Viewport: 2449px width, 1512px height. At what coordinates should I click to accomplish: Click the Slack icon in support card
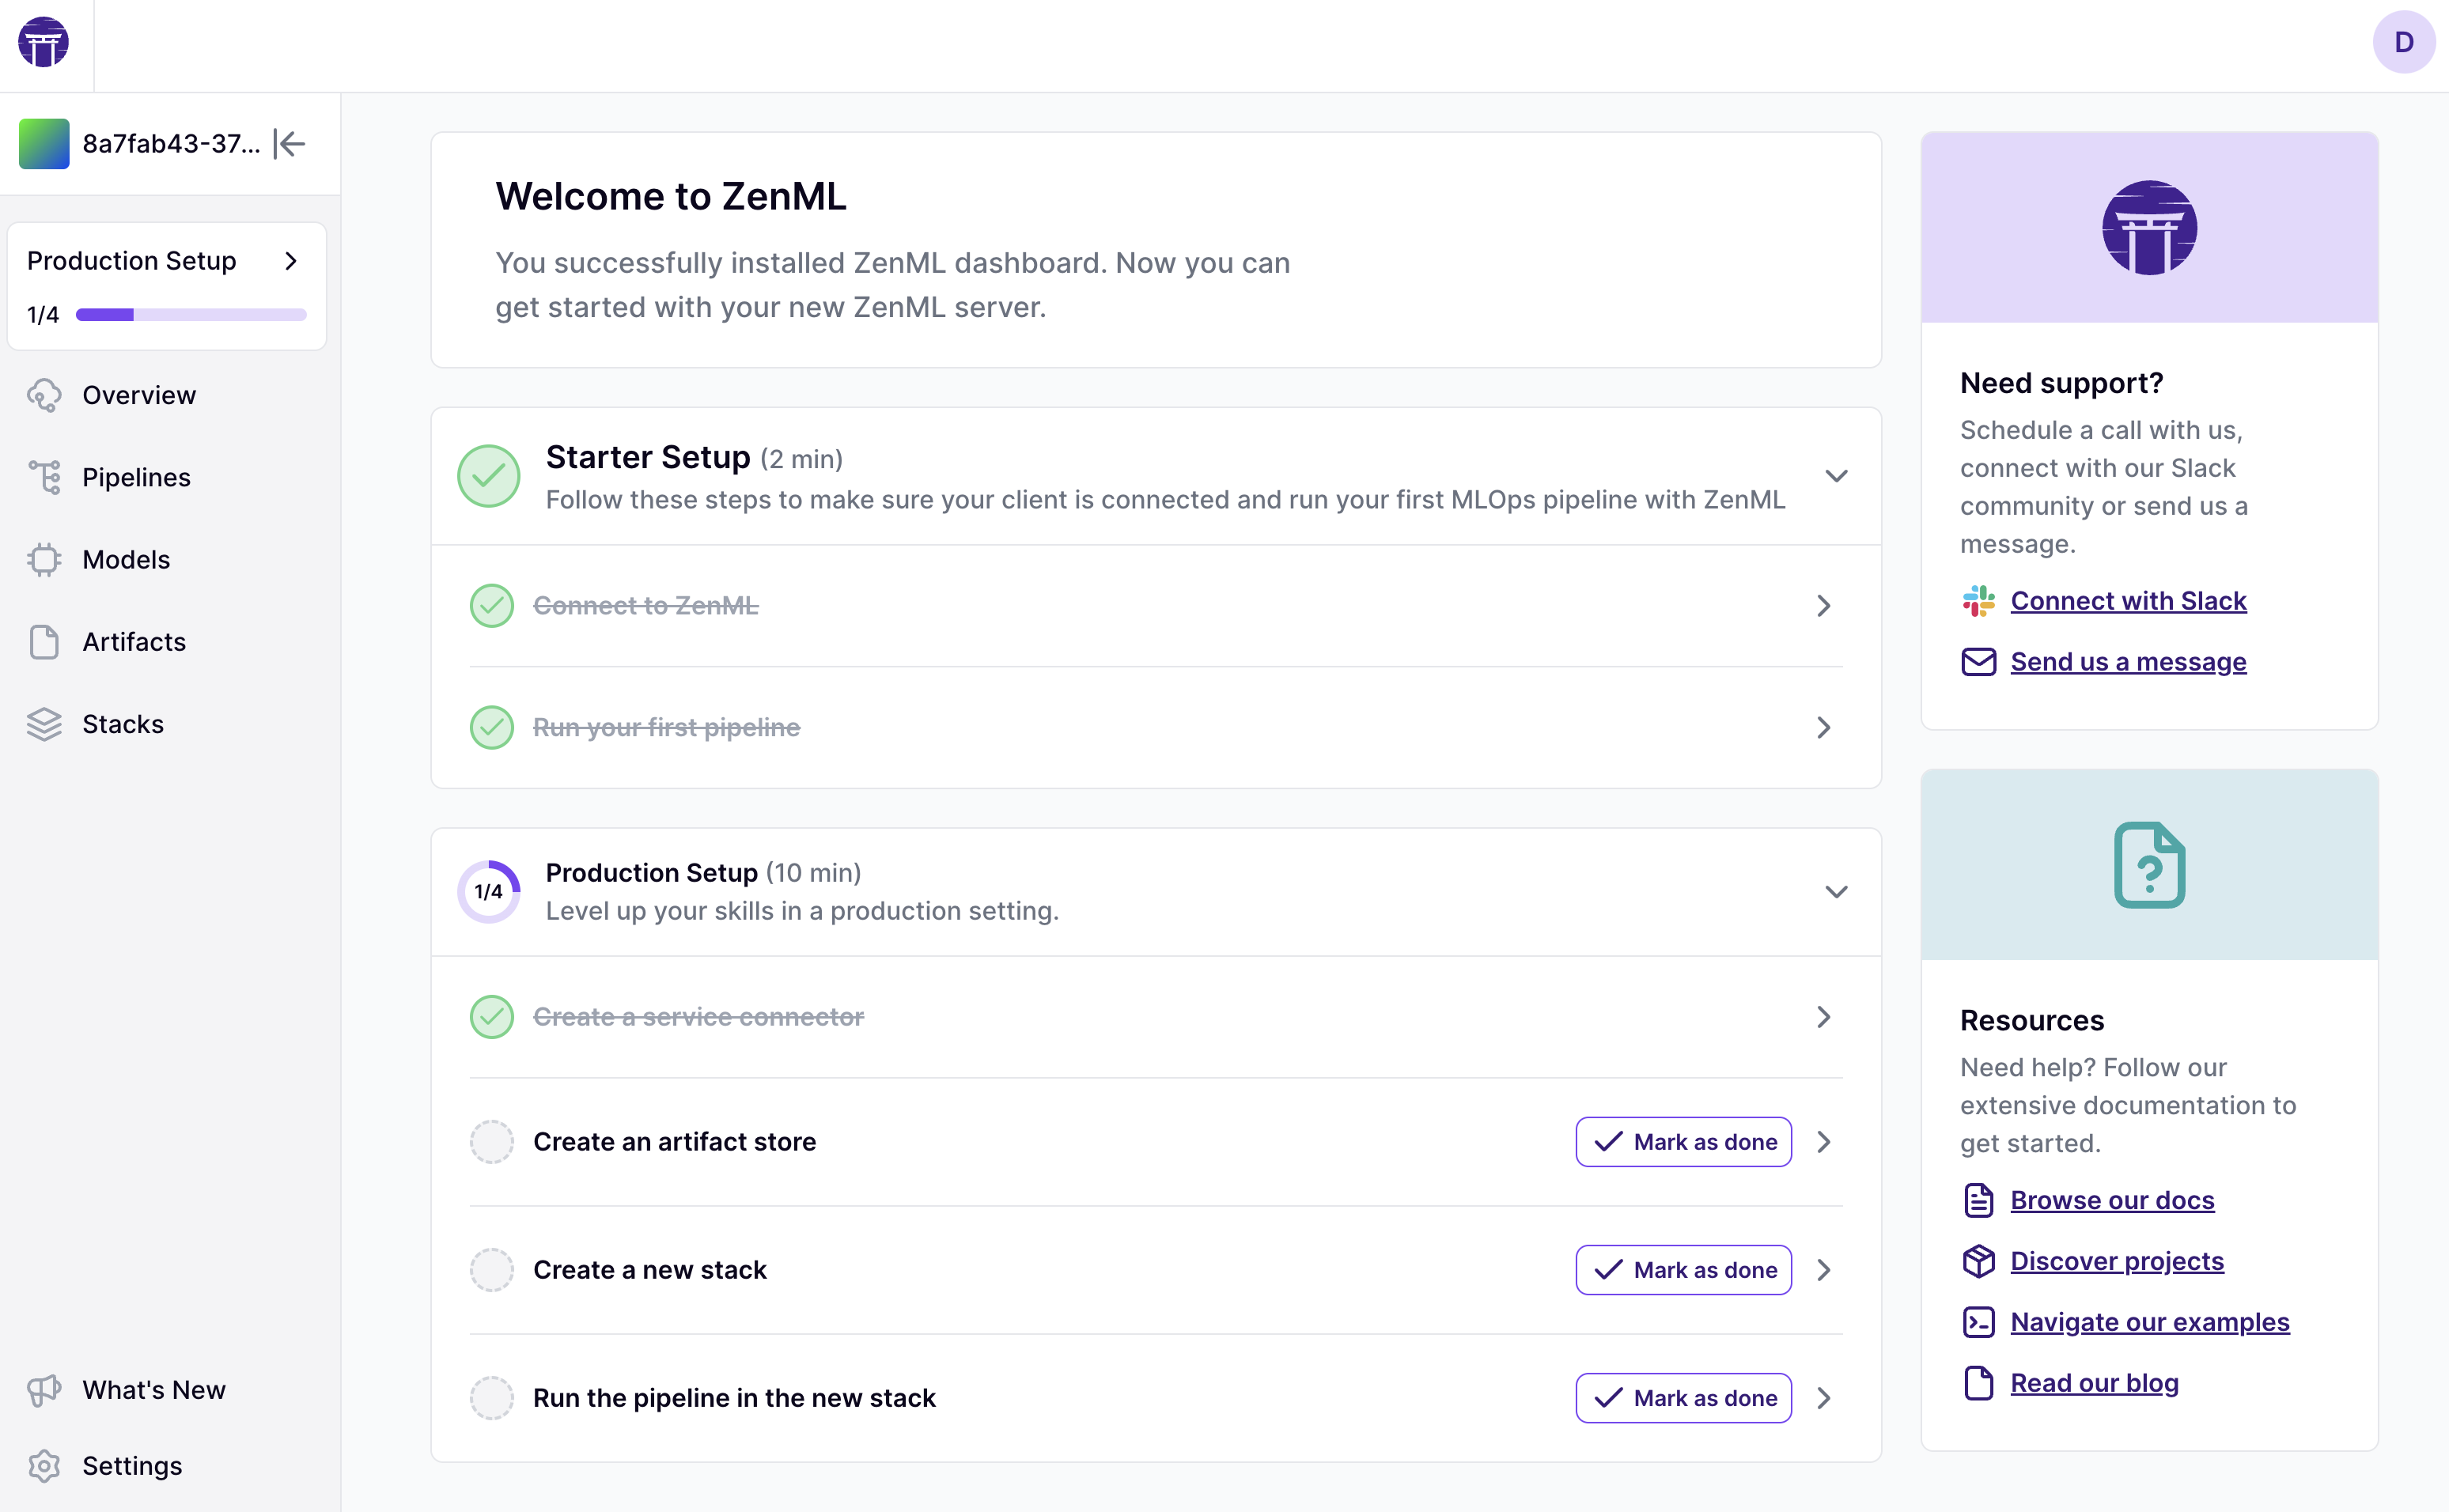click(x=1978, y=601)
